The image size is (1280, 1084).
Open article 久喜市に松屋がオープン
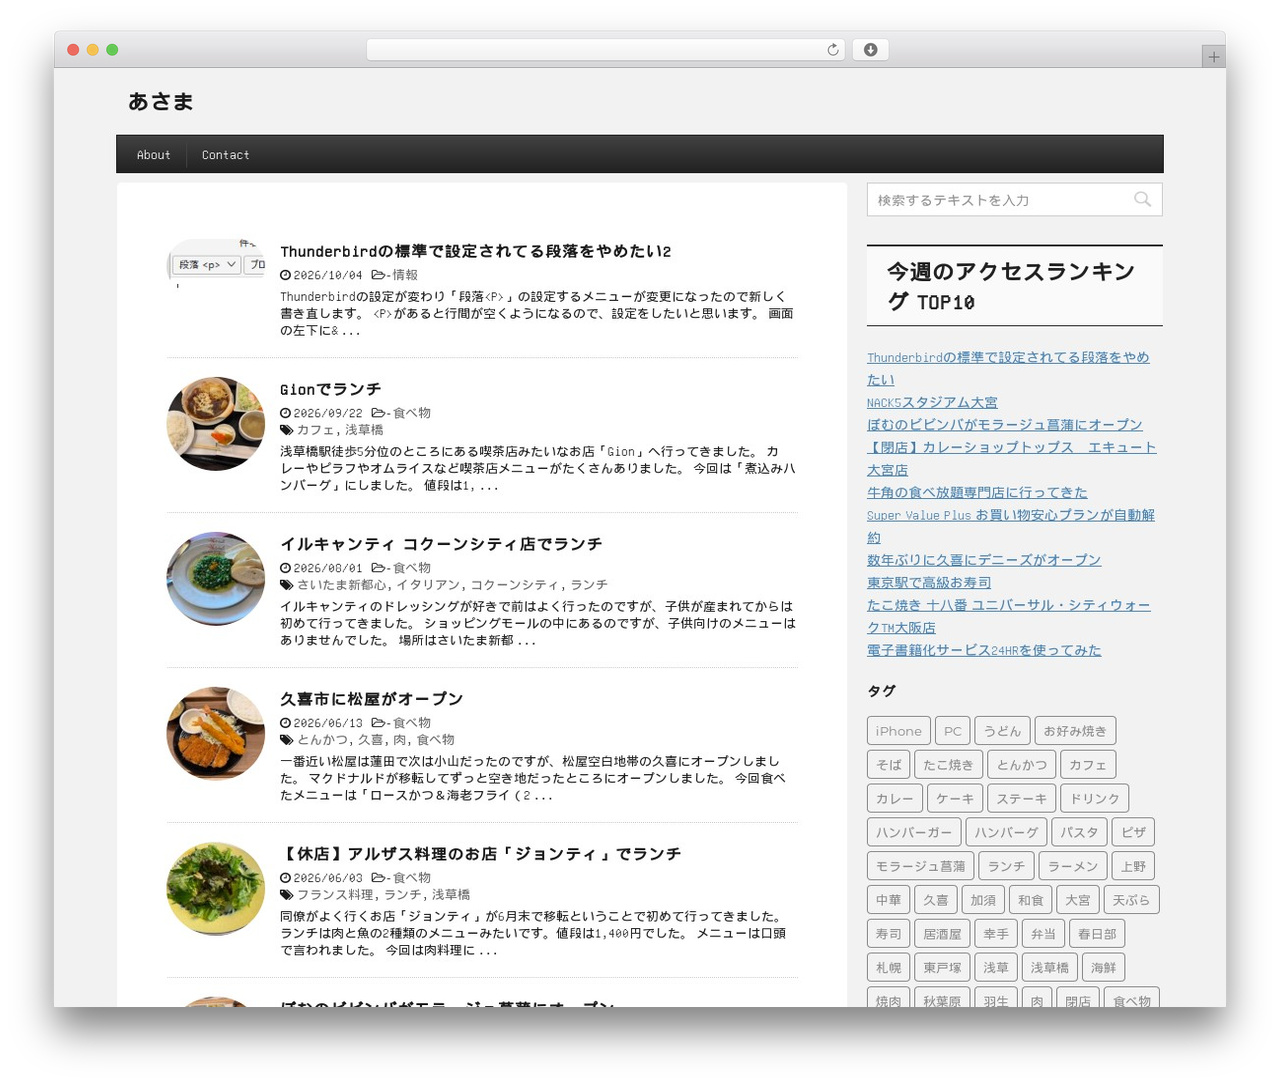[x=372, y=699]
